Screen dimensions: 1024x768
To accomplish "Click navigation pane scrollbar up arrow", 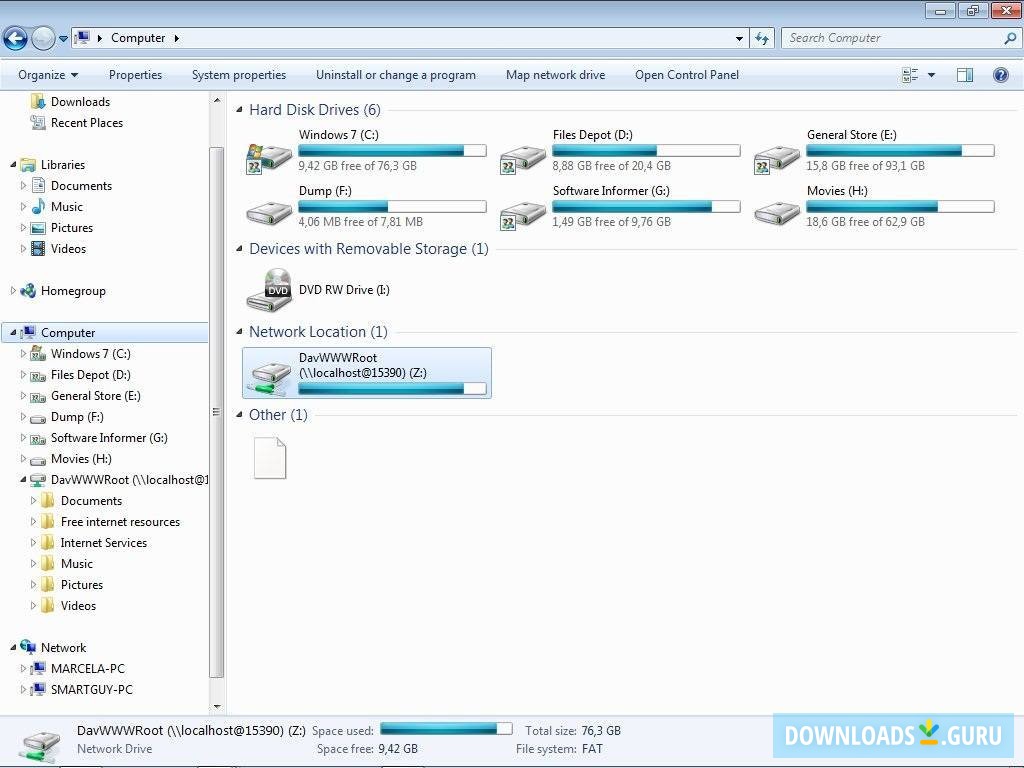I will tap(217, 100).
